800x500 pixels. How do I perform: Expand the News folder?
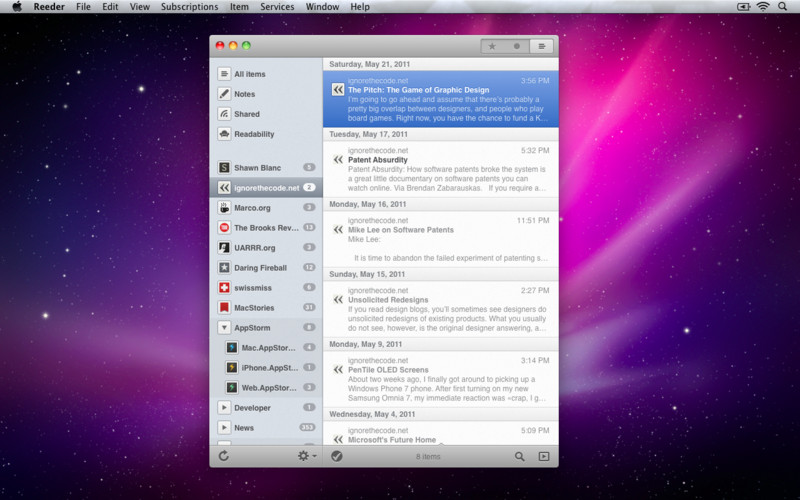pyautogui.click(x=224, y=428)
